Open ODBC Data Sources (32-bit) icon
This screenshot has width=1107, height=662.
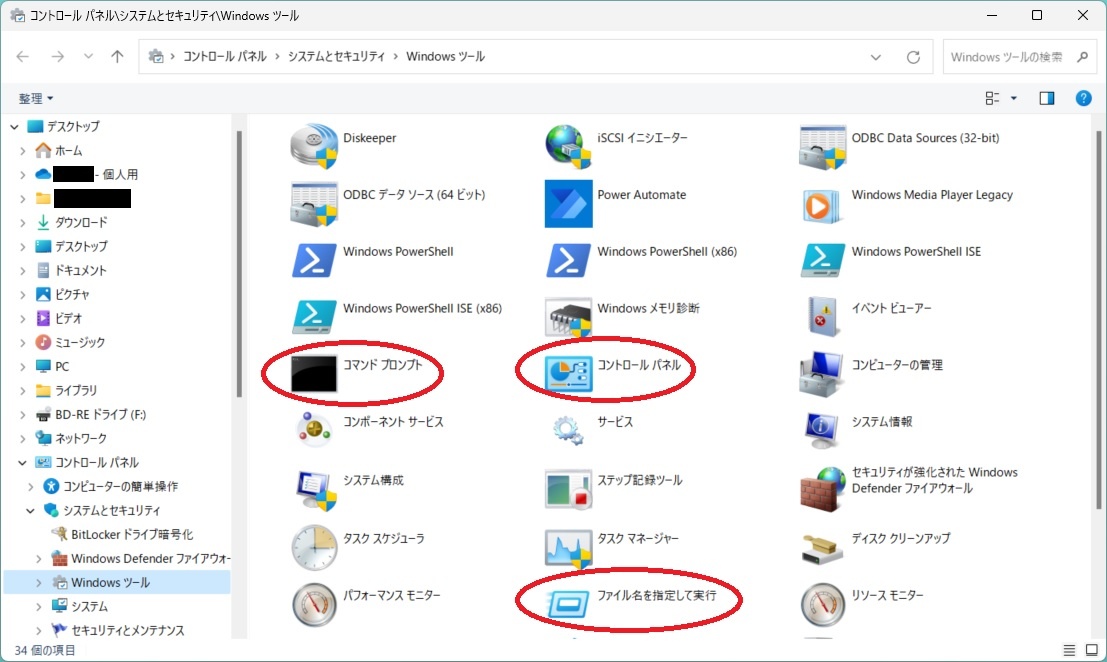(x=822, y=146)
